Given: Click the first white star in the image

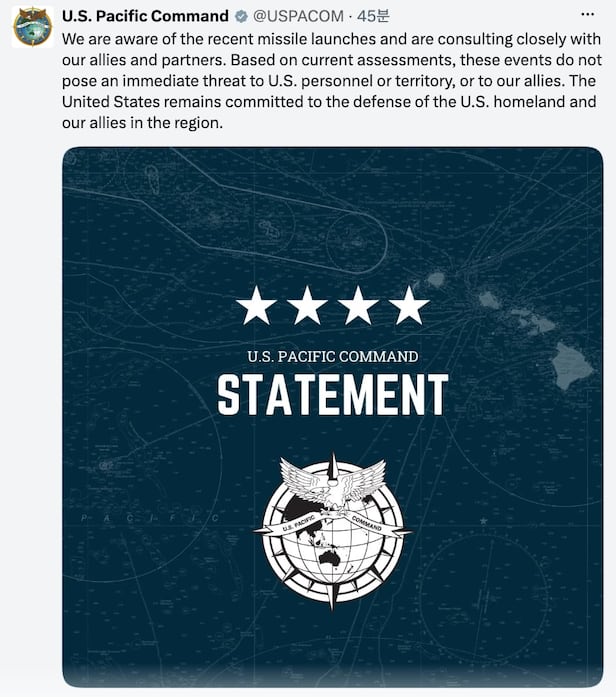Looking at the screenshot, I should pos(256,305).
